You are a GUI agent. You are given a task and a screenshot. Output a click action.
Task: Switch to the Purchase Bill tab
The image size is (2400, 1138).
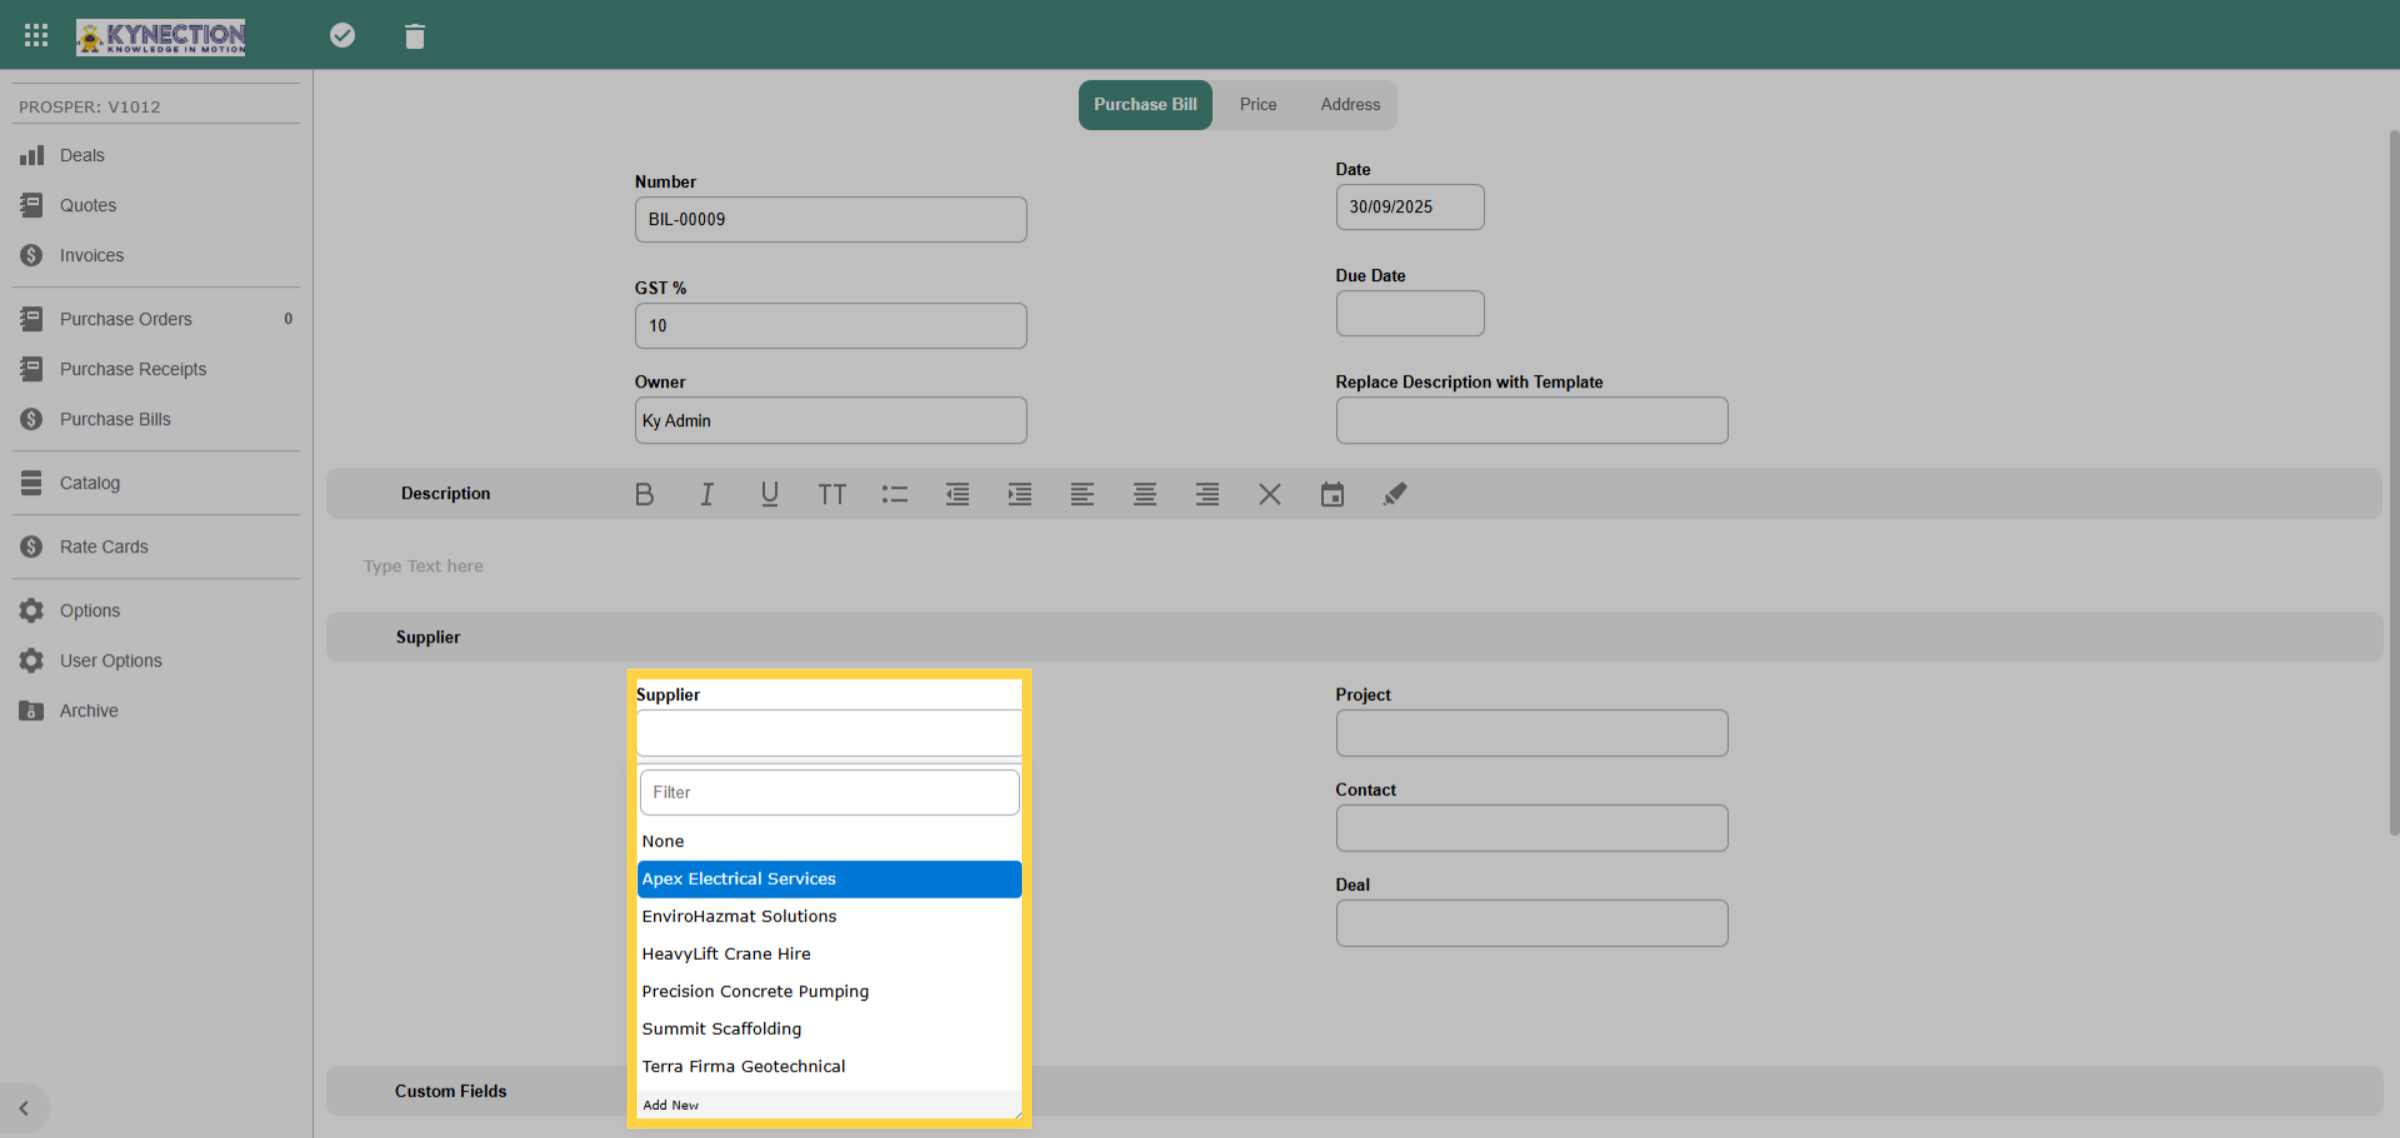1145,105
